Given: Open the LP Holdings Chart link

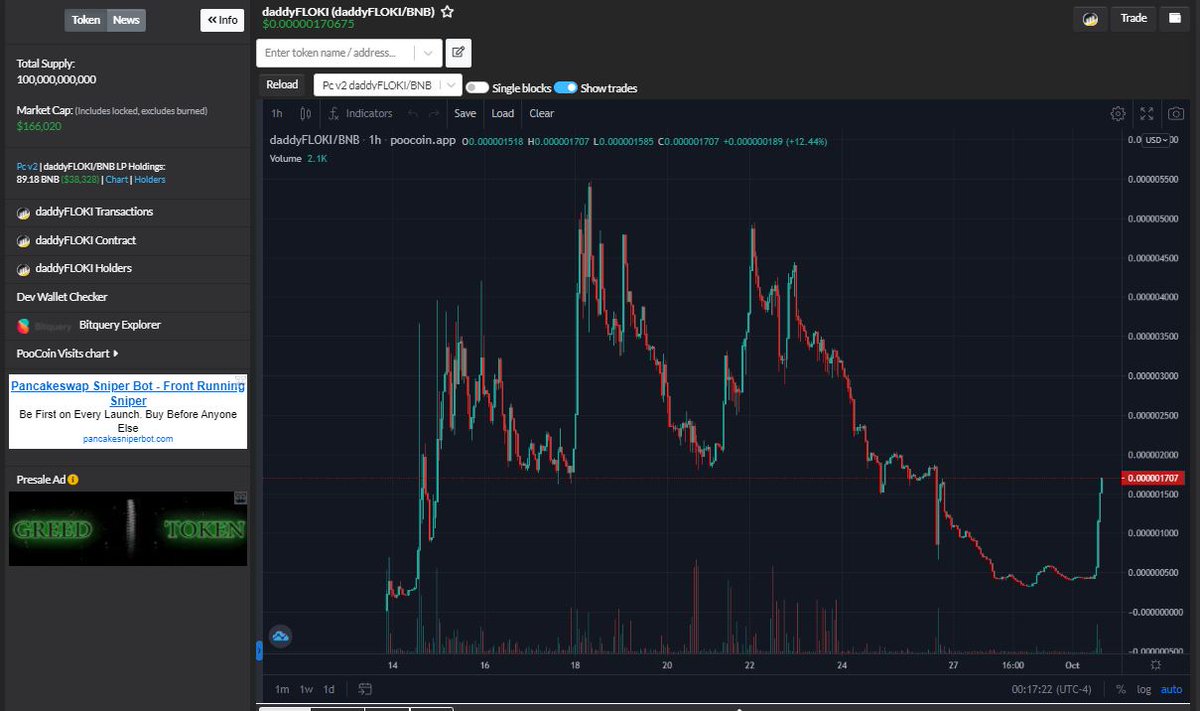Looking at the screenshot, I should click(117, 180).
